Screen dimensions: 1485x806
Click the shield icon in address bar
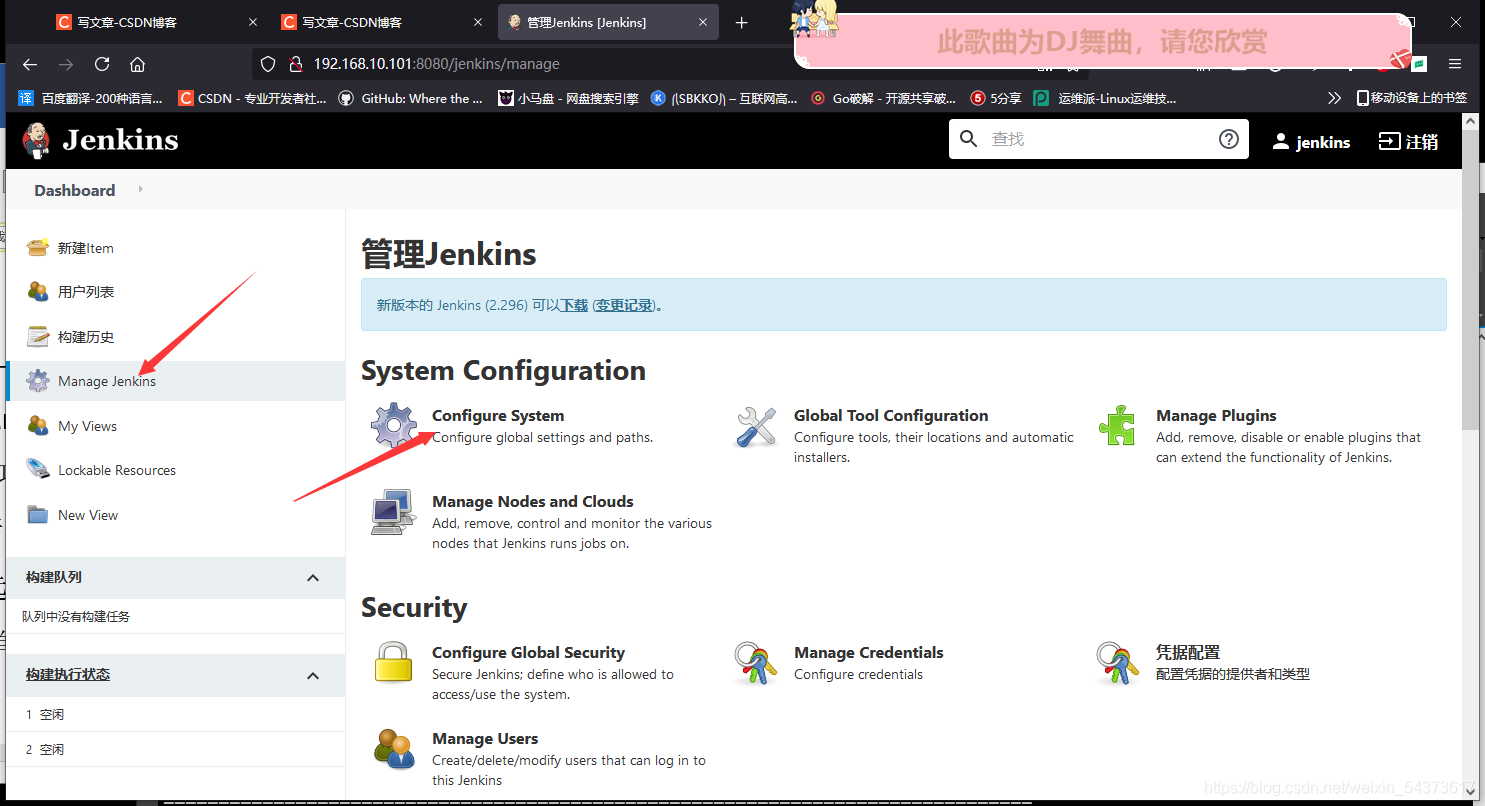pyautogui.click(x=267, y=64)
